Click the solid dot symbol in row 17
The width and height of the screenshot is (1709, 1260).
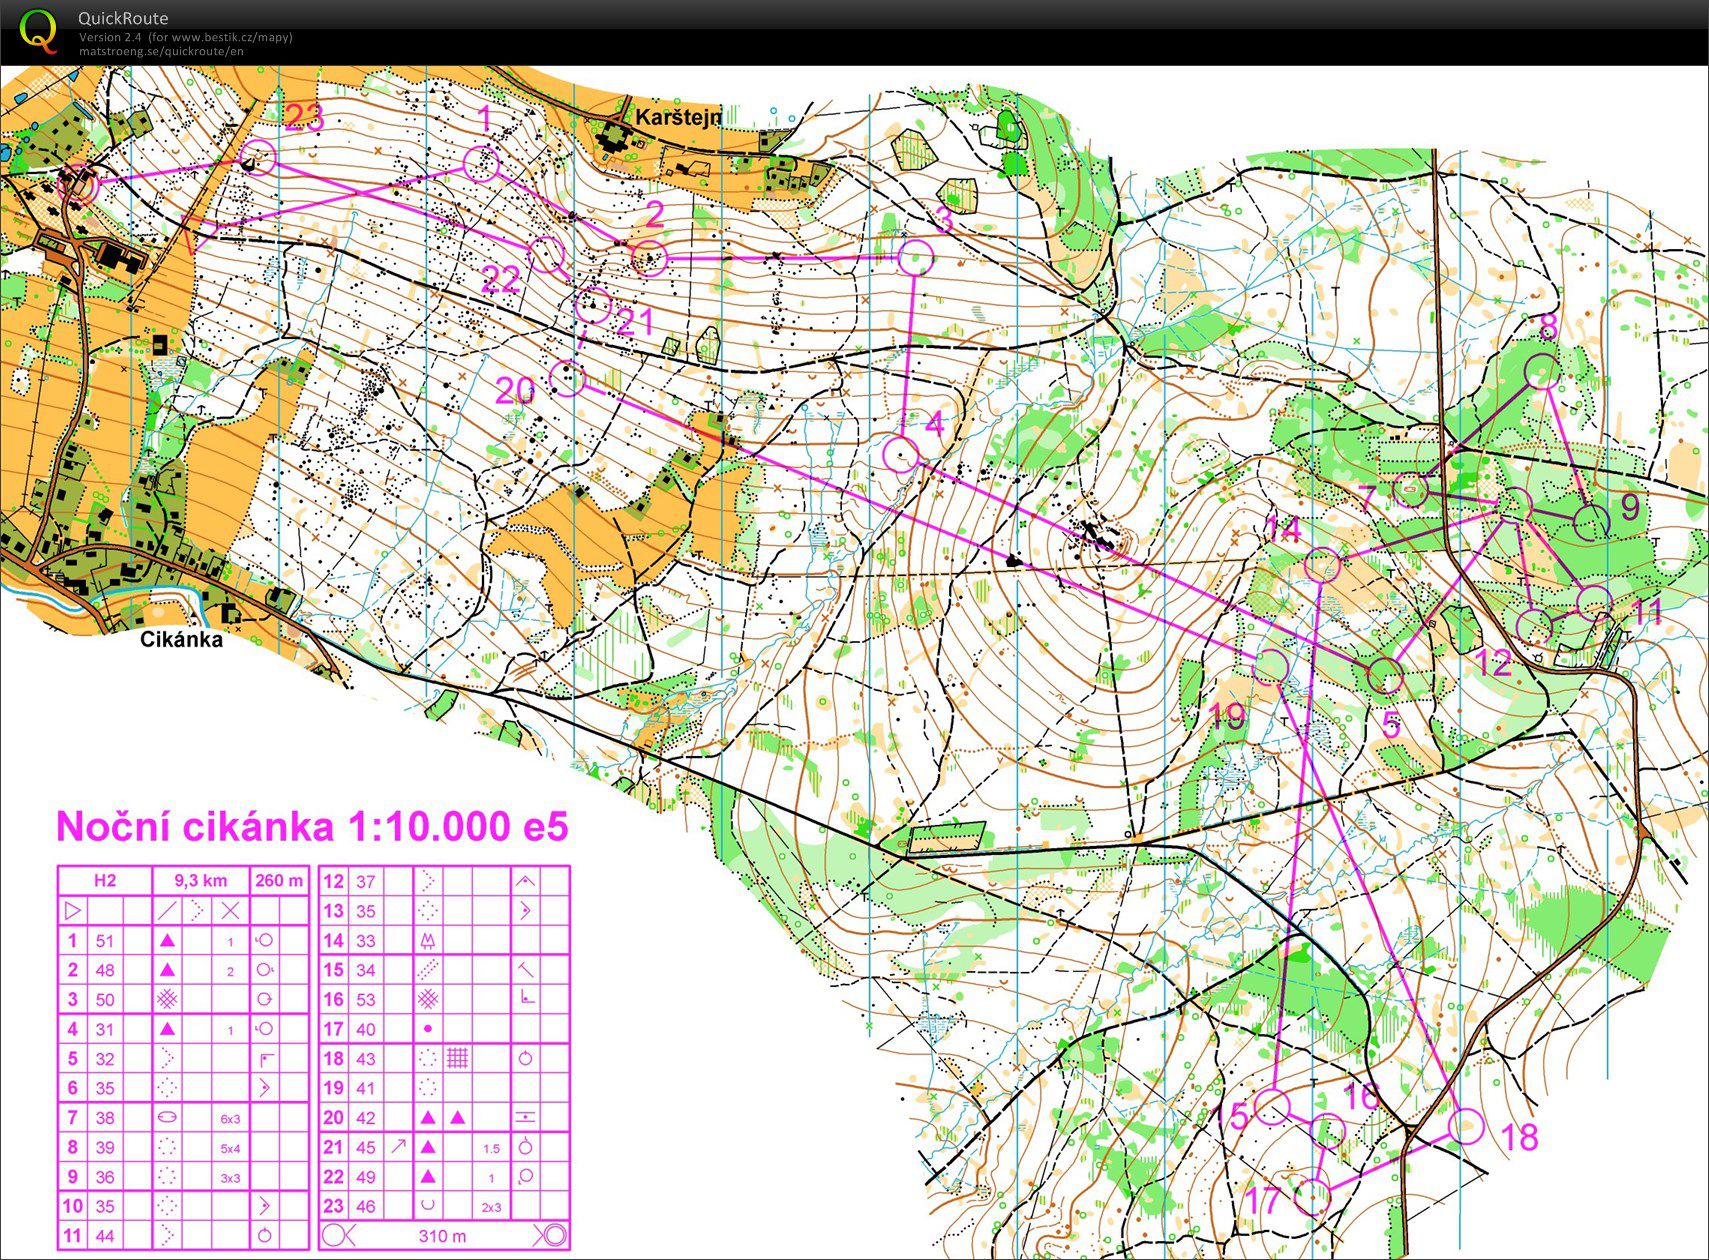click(428, 1029)
